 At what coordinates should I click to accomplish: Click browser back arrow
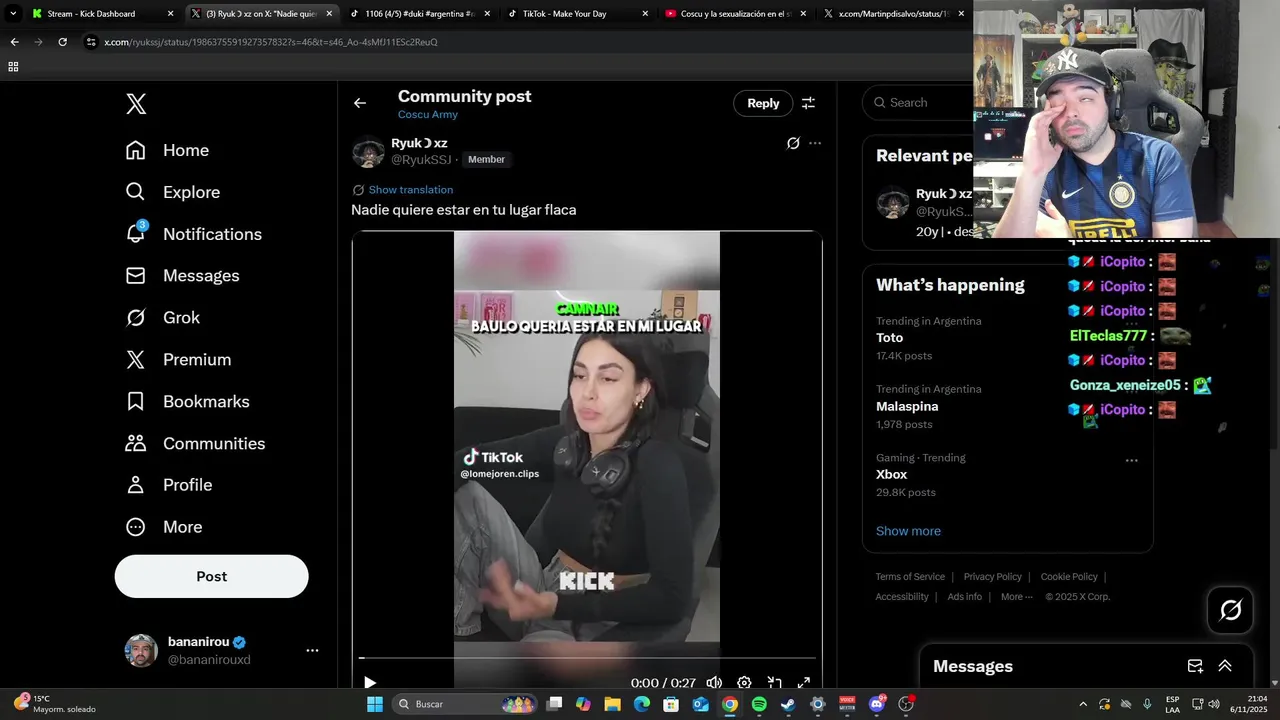[x=14, y=42]
